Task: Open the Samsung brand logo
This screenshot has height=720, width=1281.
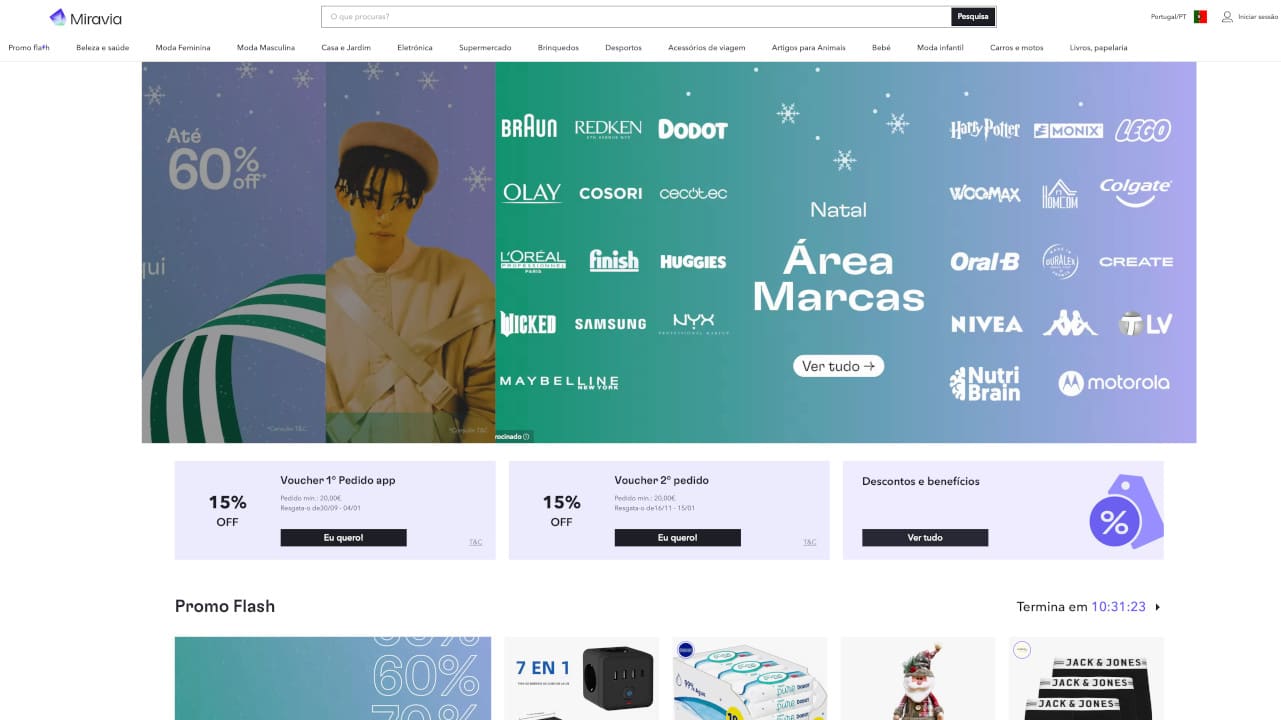Action: [610, 324]
